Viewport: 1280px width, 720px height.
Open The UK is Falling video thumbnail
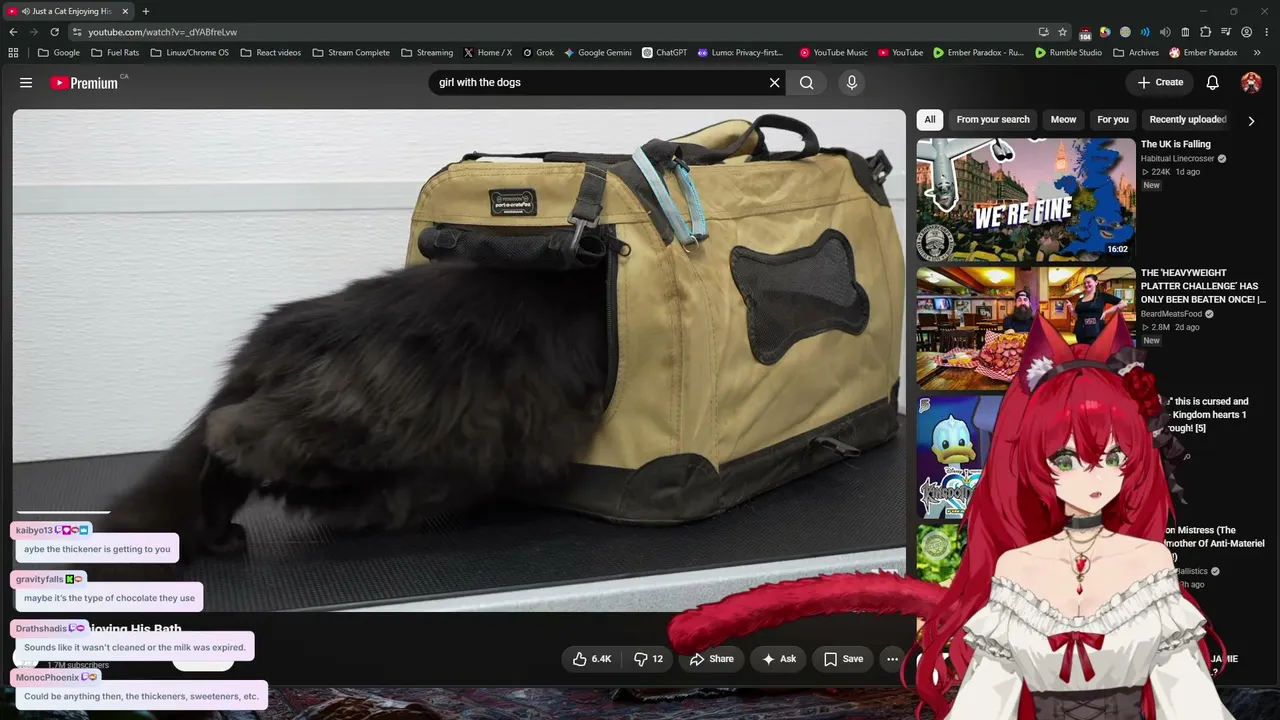[x=1026, y=200]
